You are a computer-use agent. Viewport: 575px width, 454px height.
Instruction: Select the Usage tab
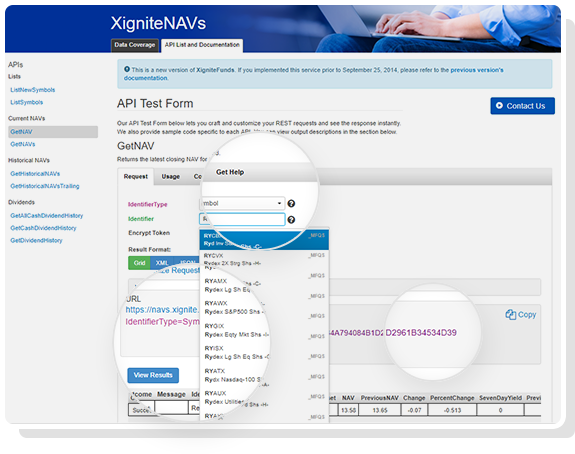pos(171,177)
